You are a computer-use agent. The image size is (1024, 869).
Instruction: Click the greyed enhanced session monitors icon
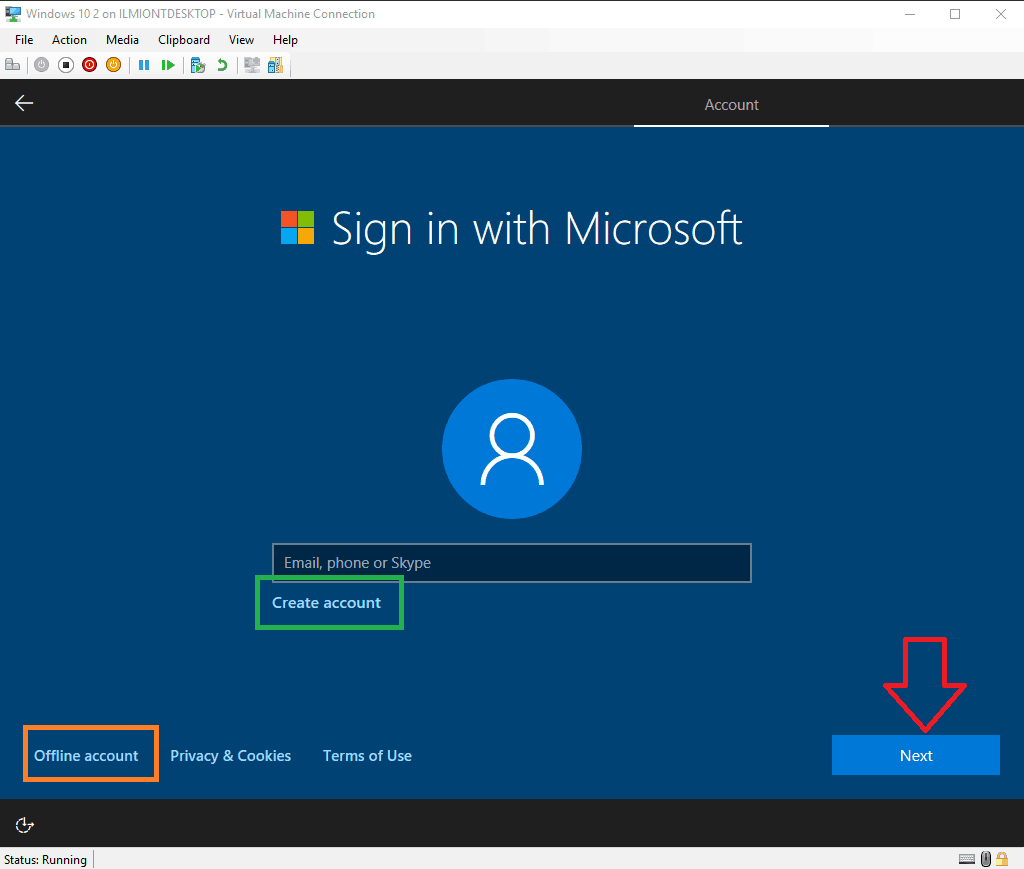click(x=251, y=65)
